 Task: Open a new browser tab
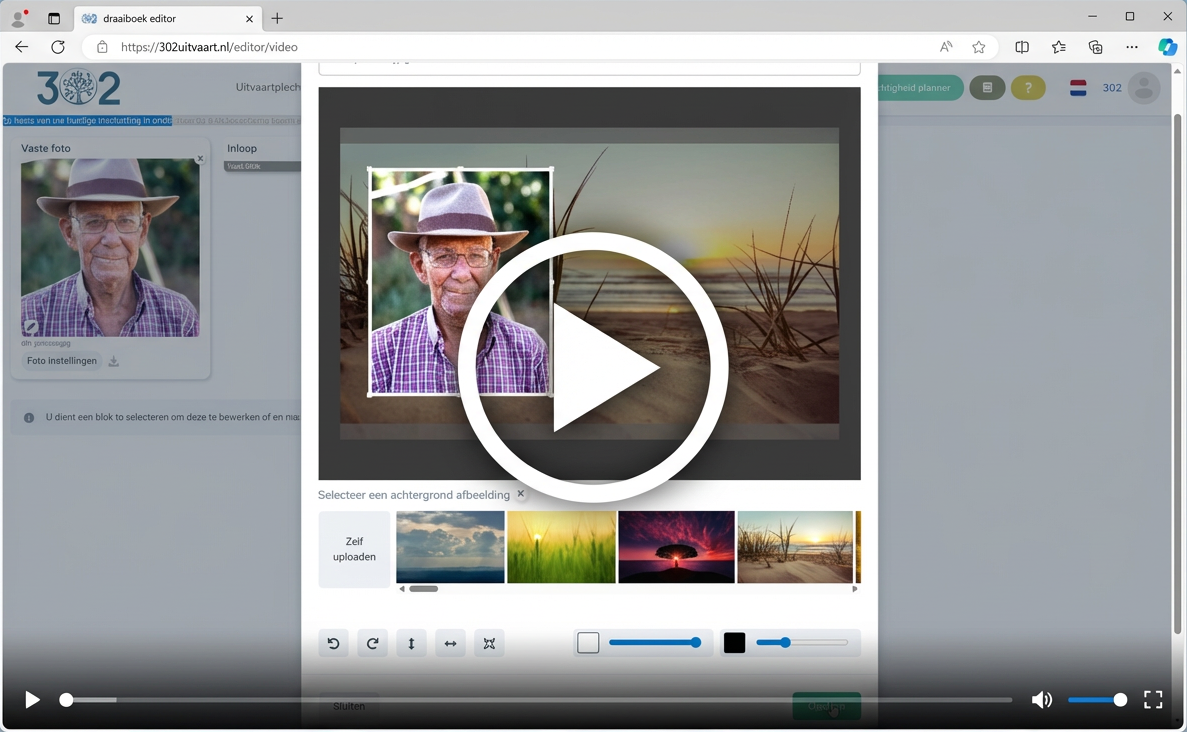tap(277, 18)
